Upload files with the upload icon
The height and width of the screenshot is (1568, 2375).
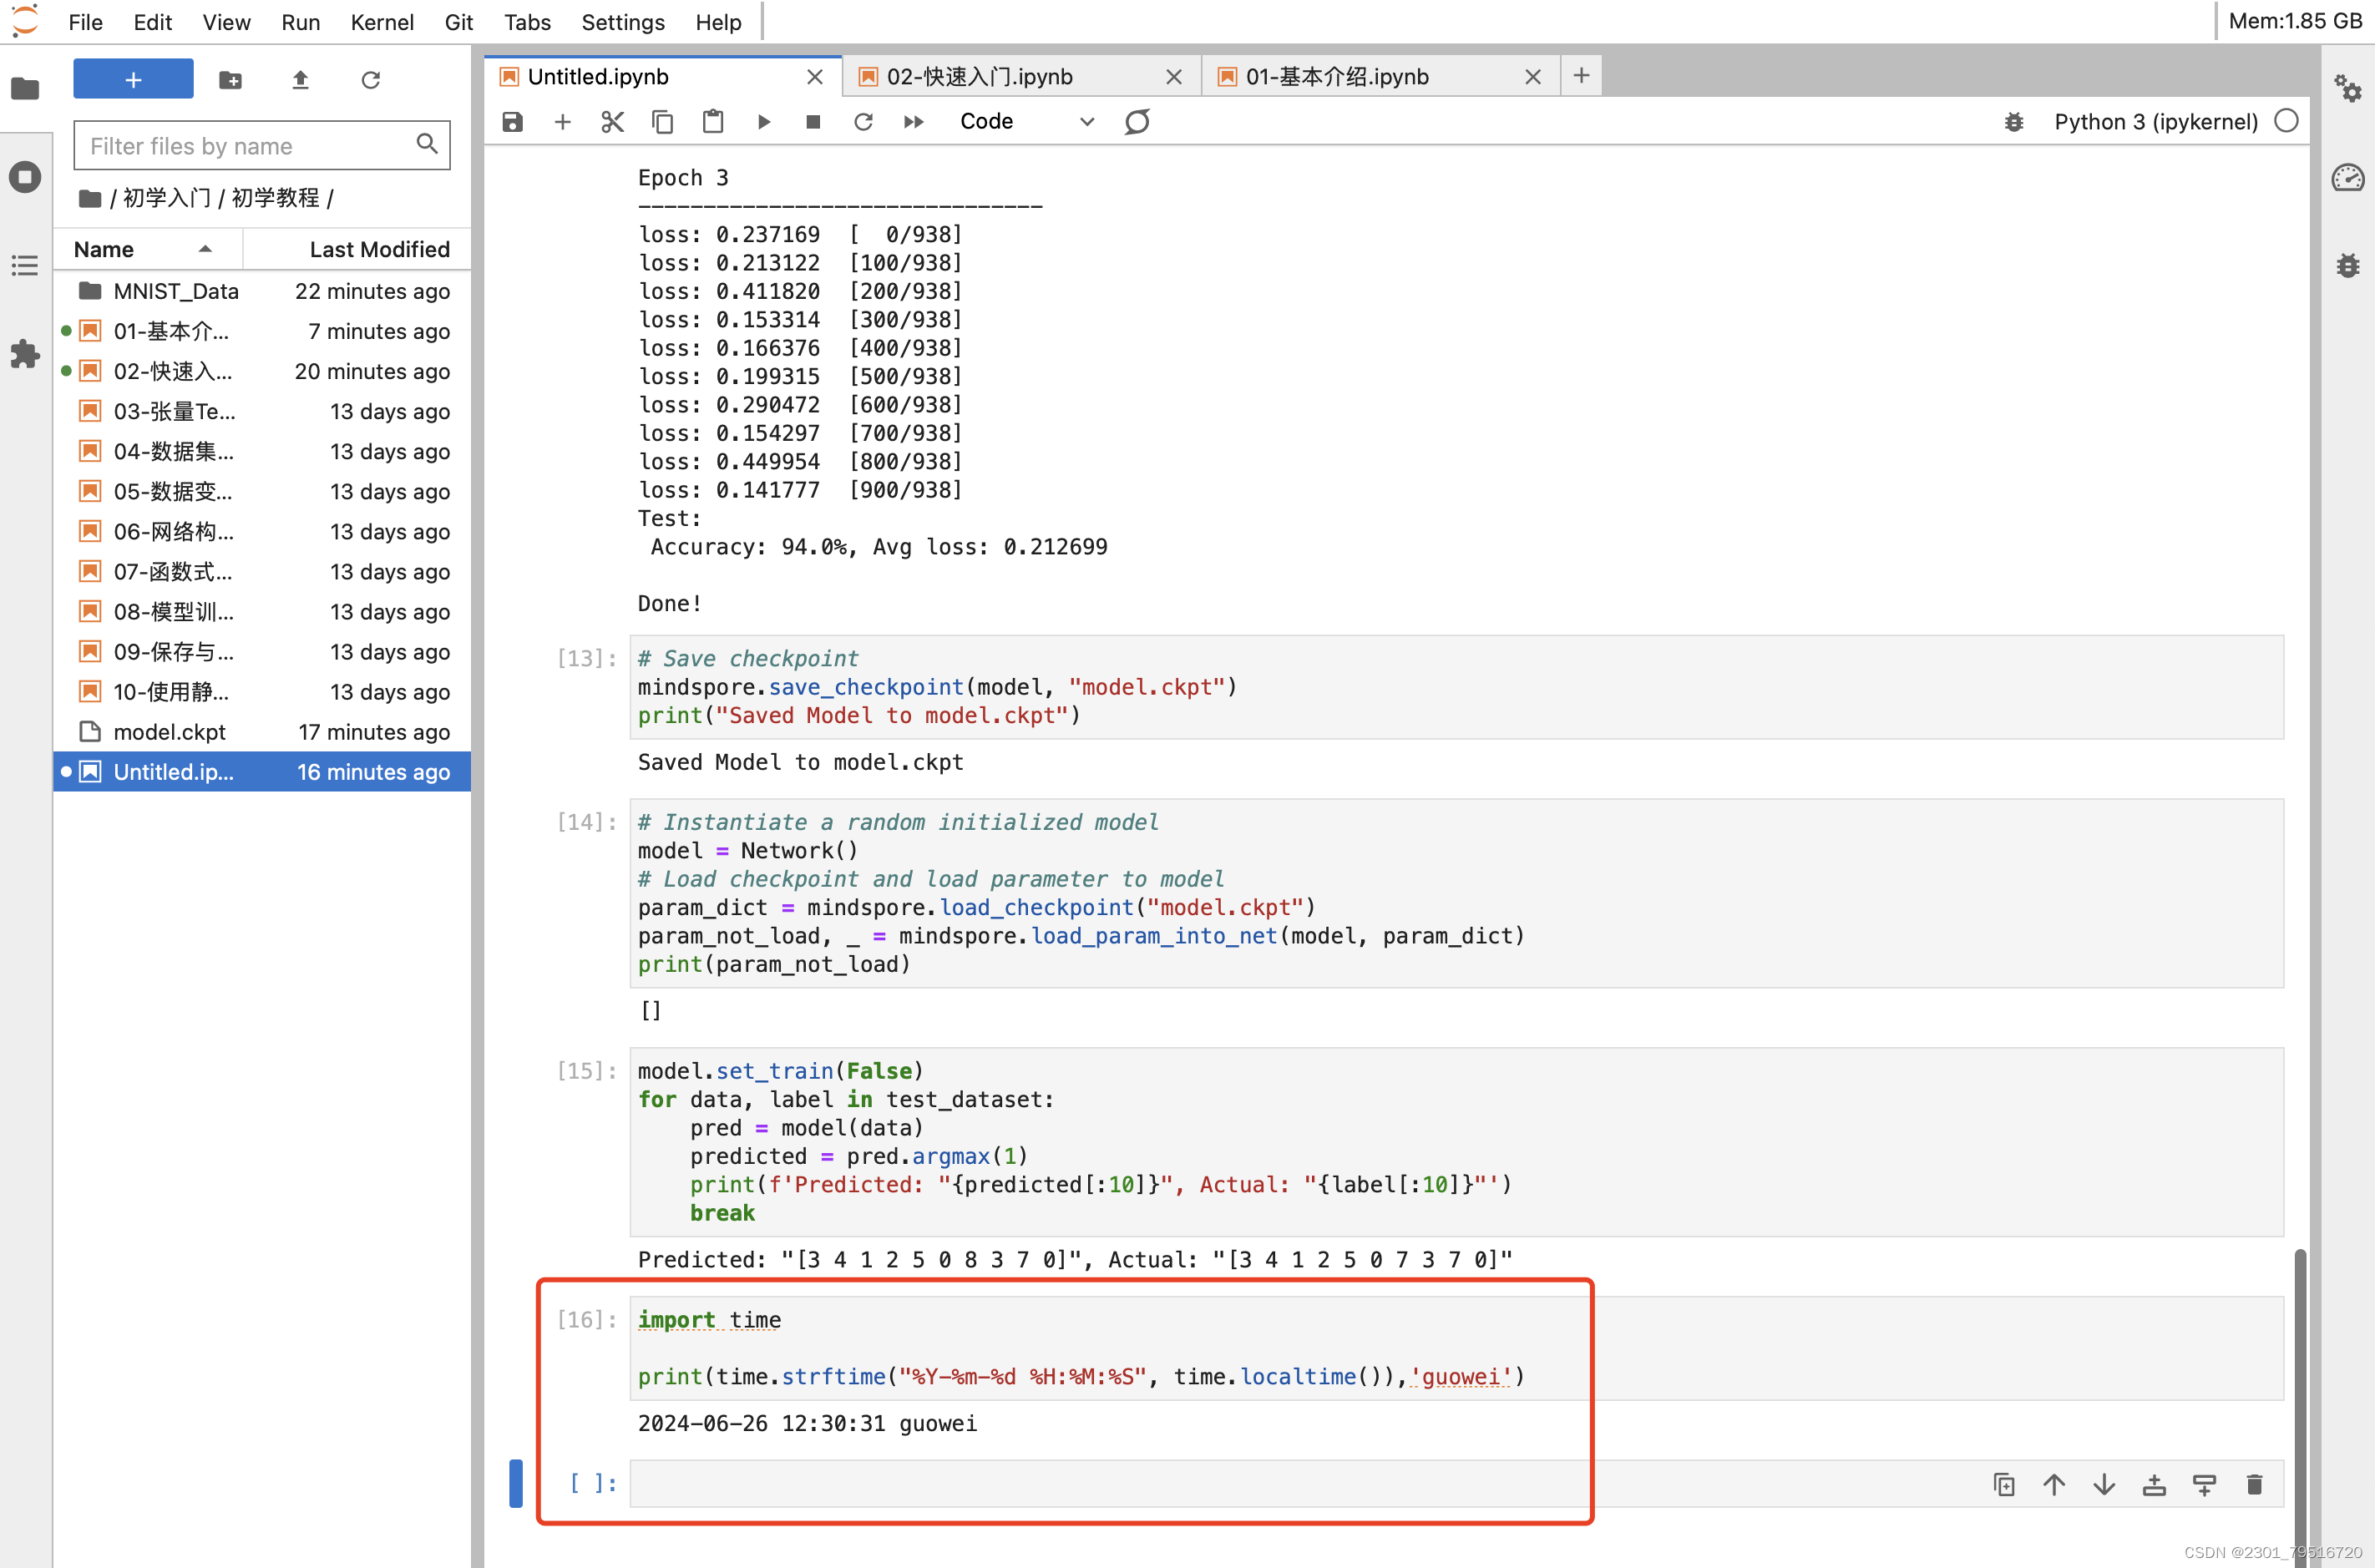pyautogui.click(x=300, y=80)
